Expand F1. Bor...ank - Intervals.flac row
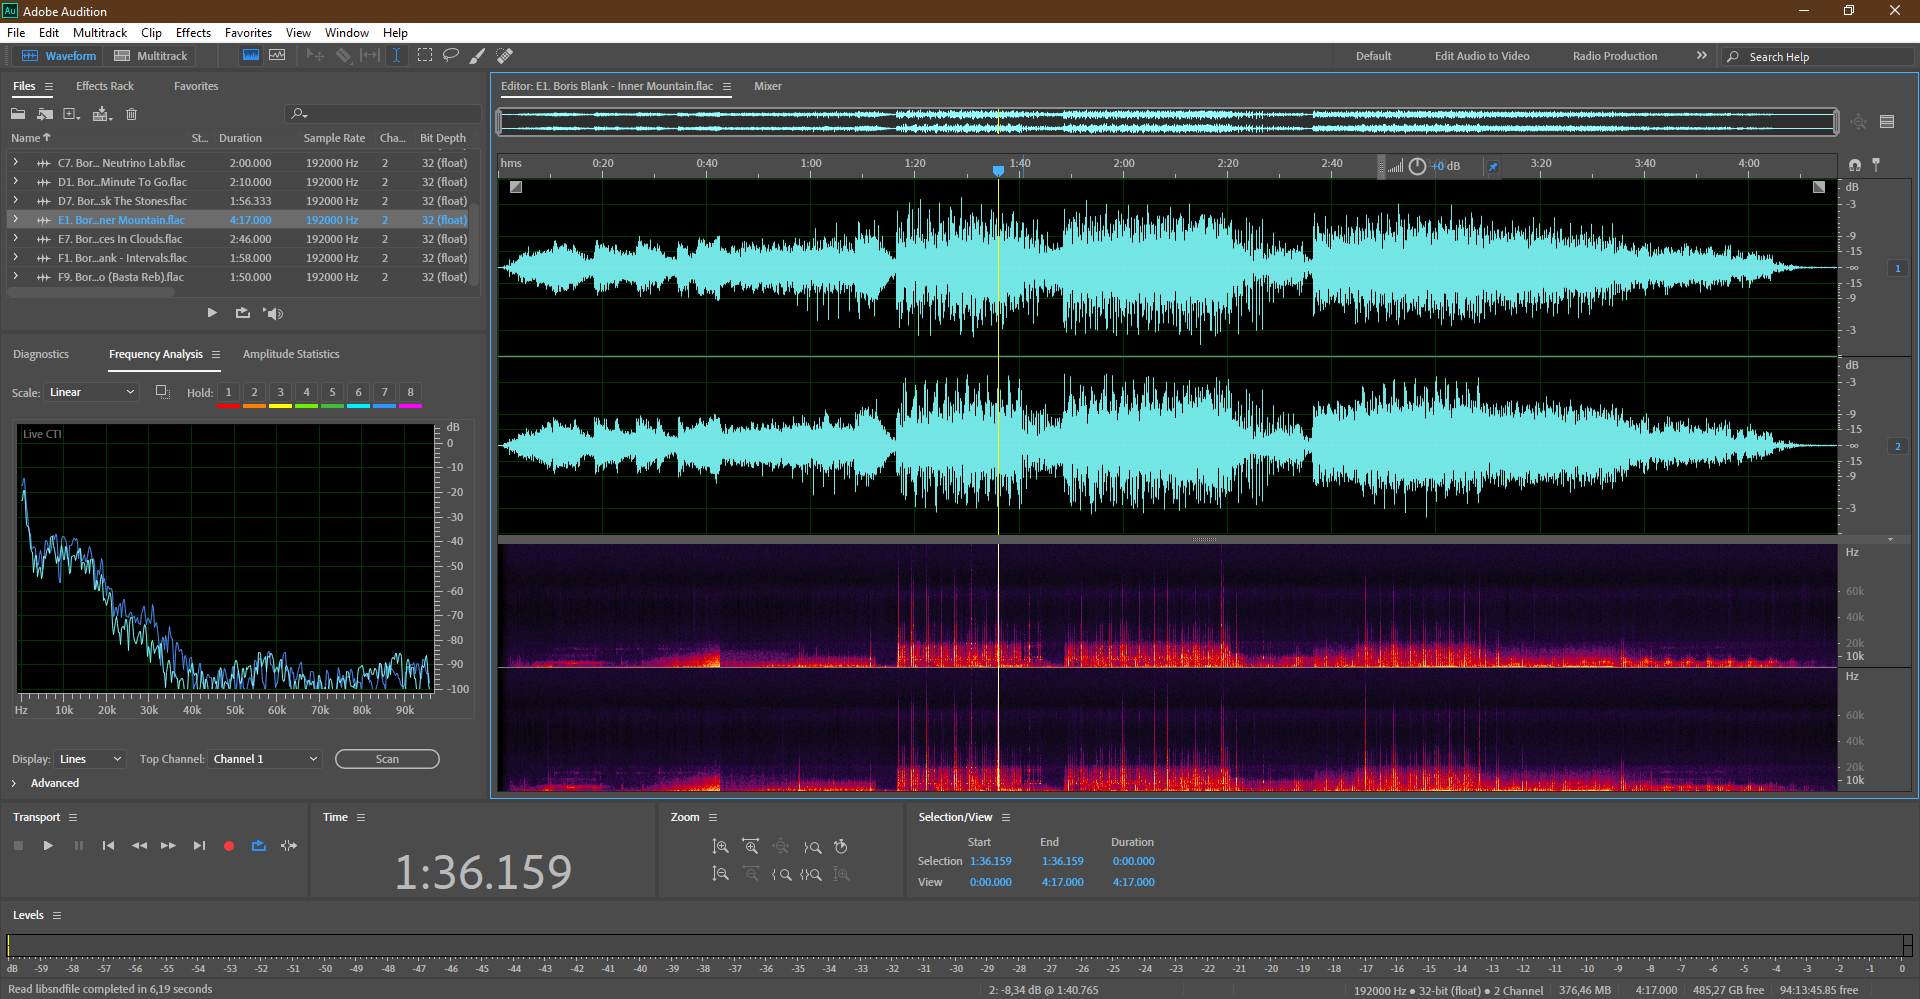 tap(16, 257)
